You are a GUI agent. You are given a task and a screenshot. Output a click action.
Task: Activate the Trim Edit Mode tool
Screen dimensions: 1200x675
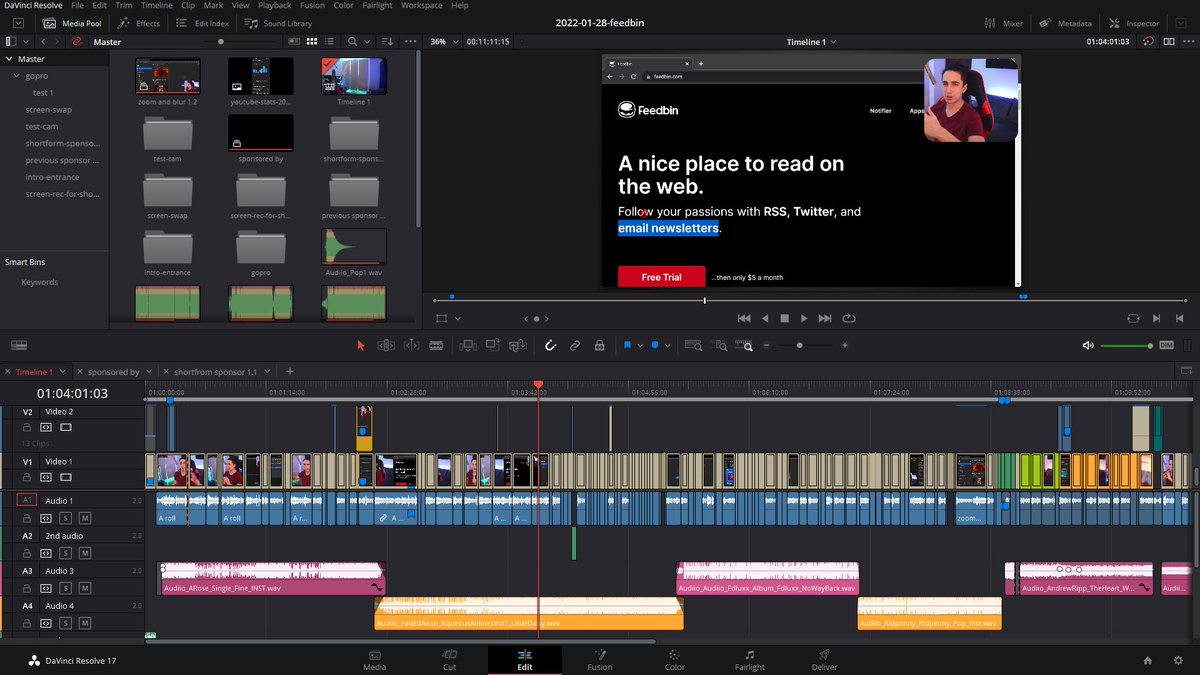[386, 345]
